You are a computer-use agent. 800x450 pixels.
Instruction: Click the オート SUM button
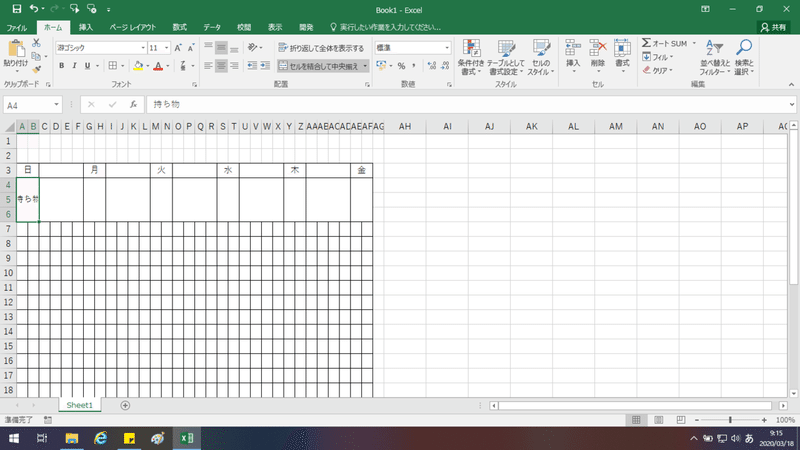[665, 43]
